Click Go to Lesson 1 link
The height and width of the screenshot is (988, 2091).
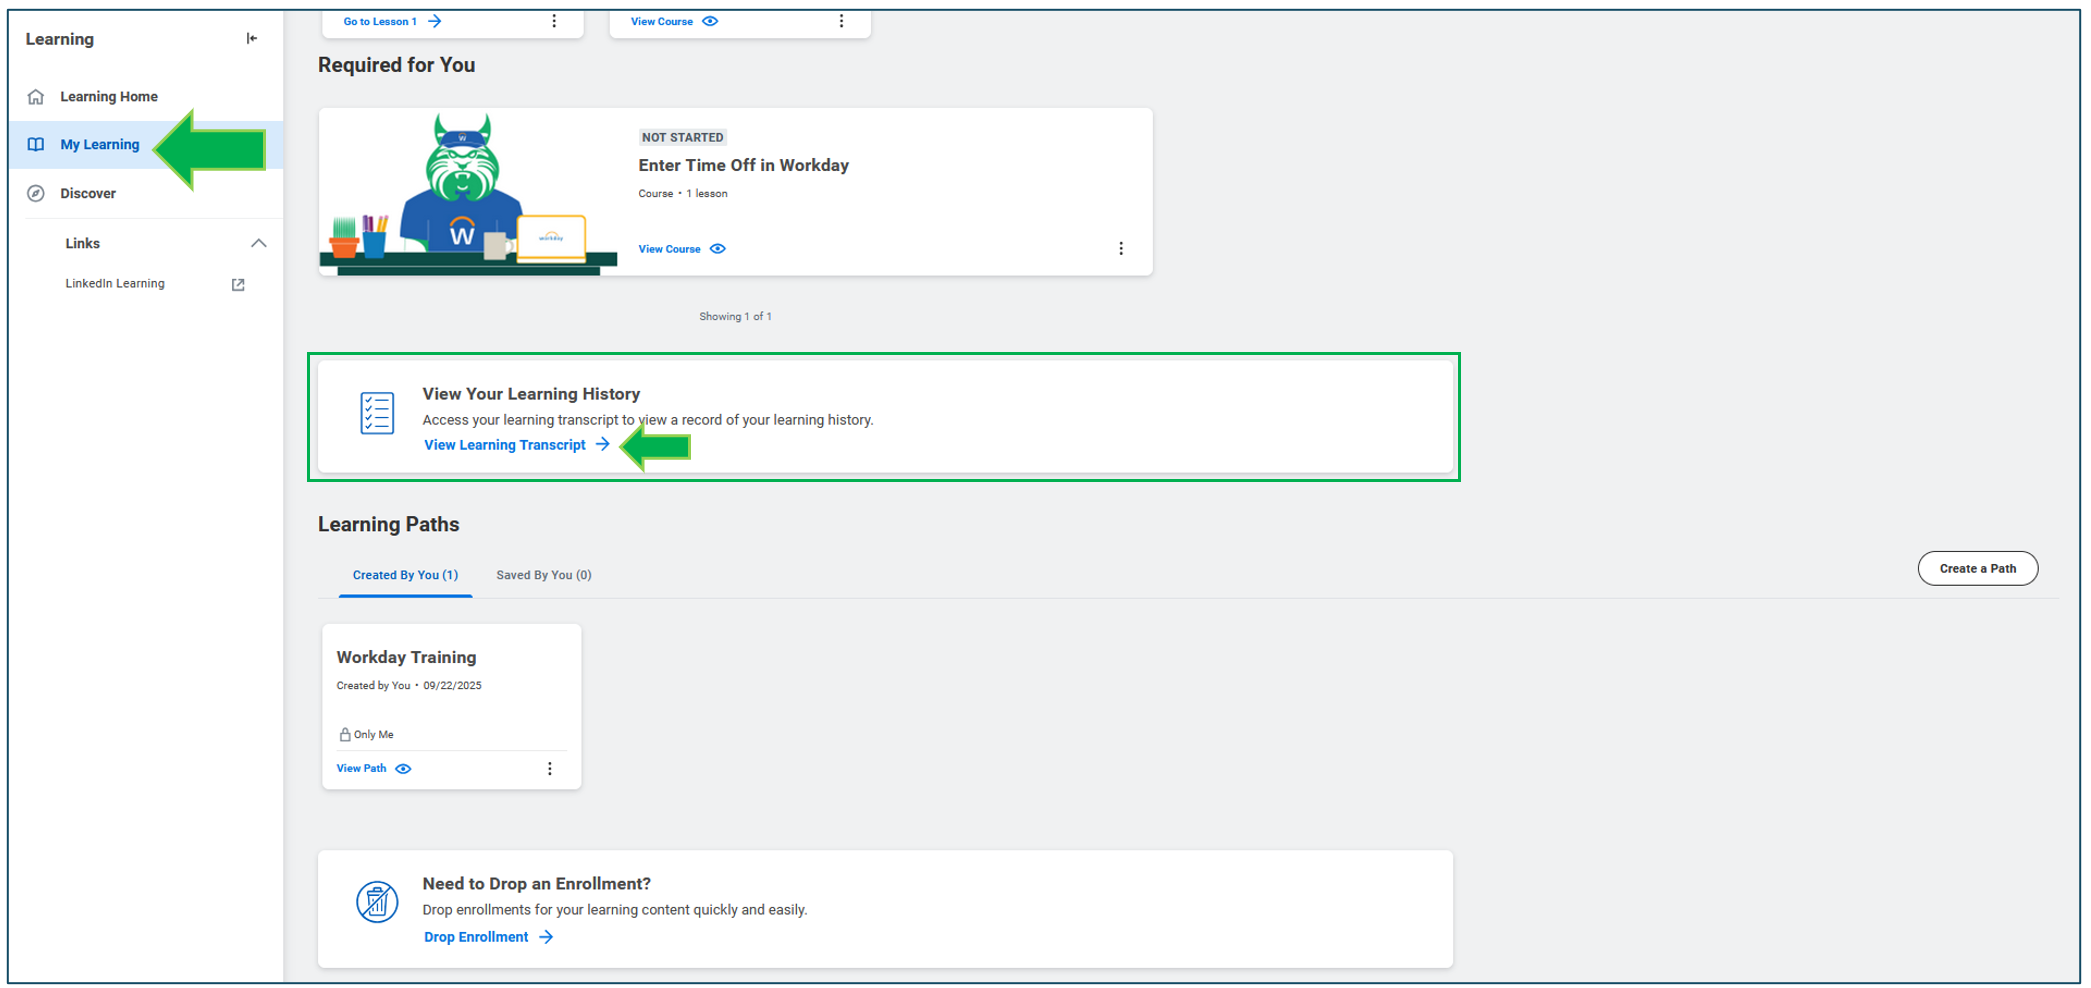tap(380, 21)
